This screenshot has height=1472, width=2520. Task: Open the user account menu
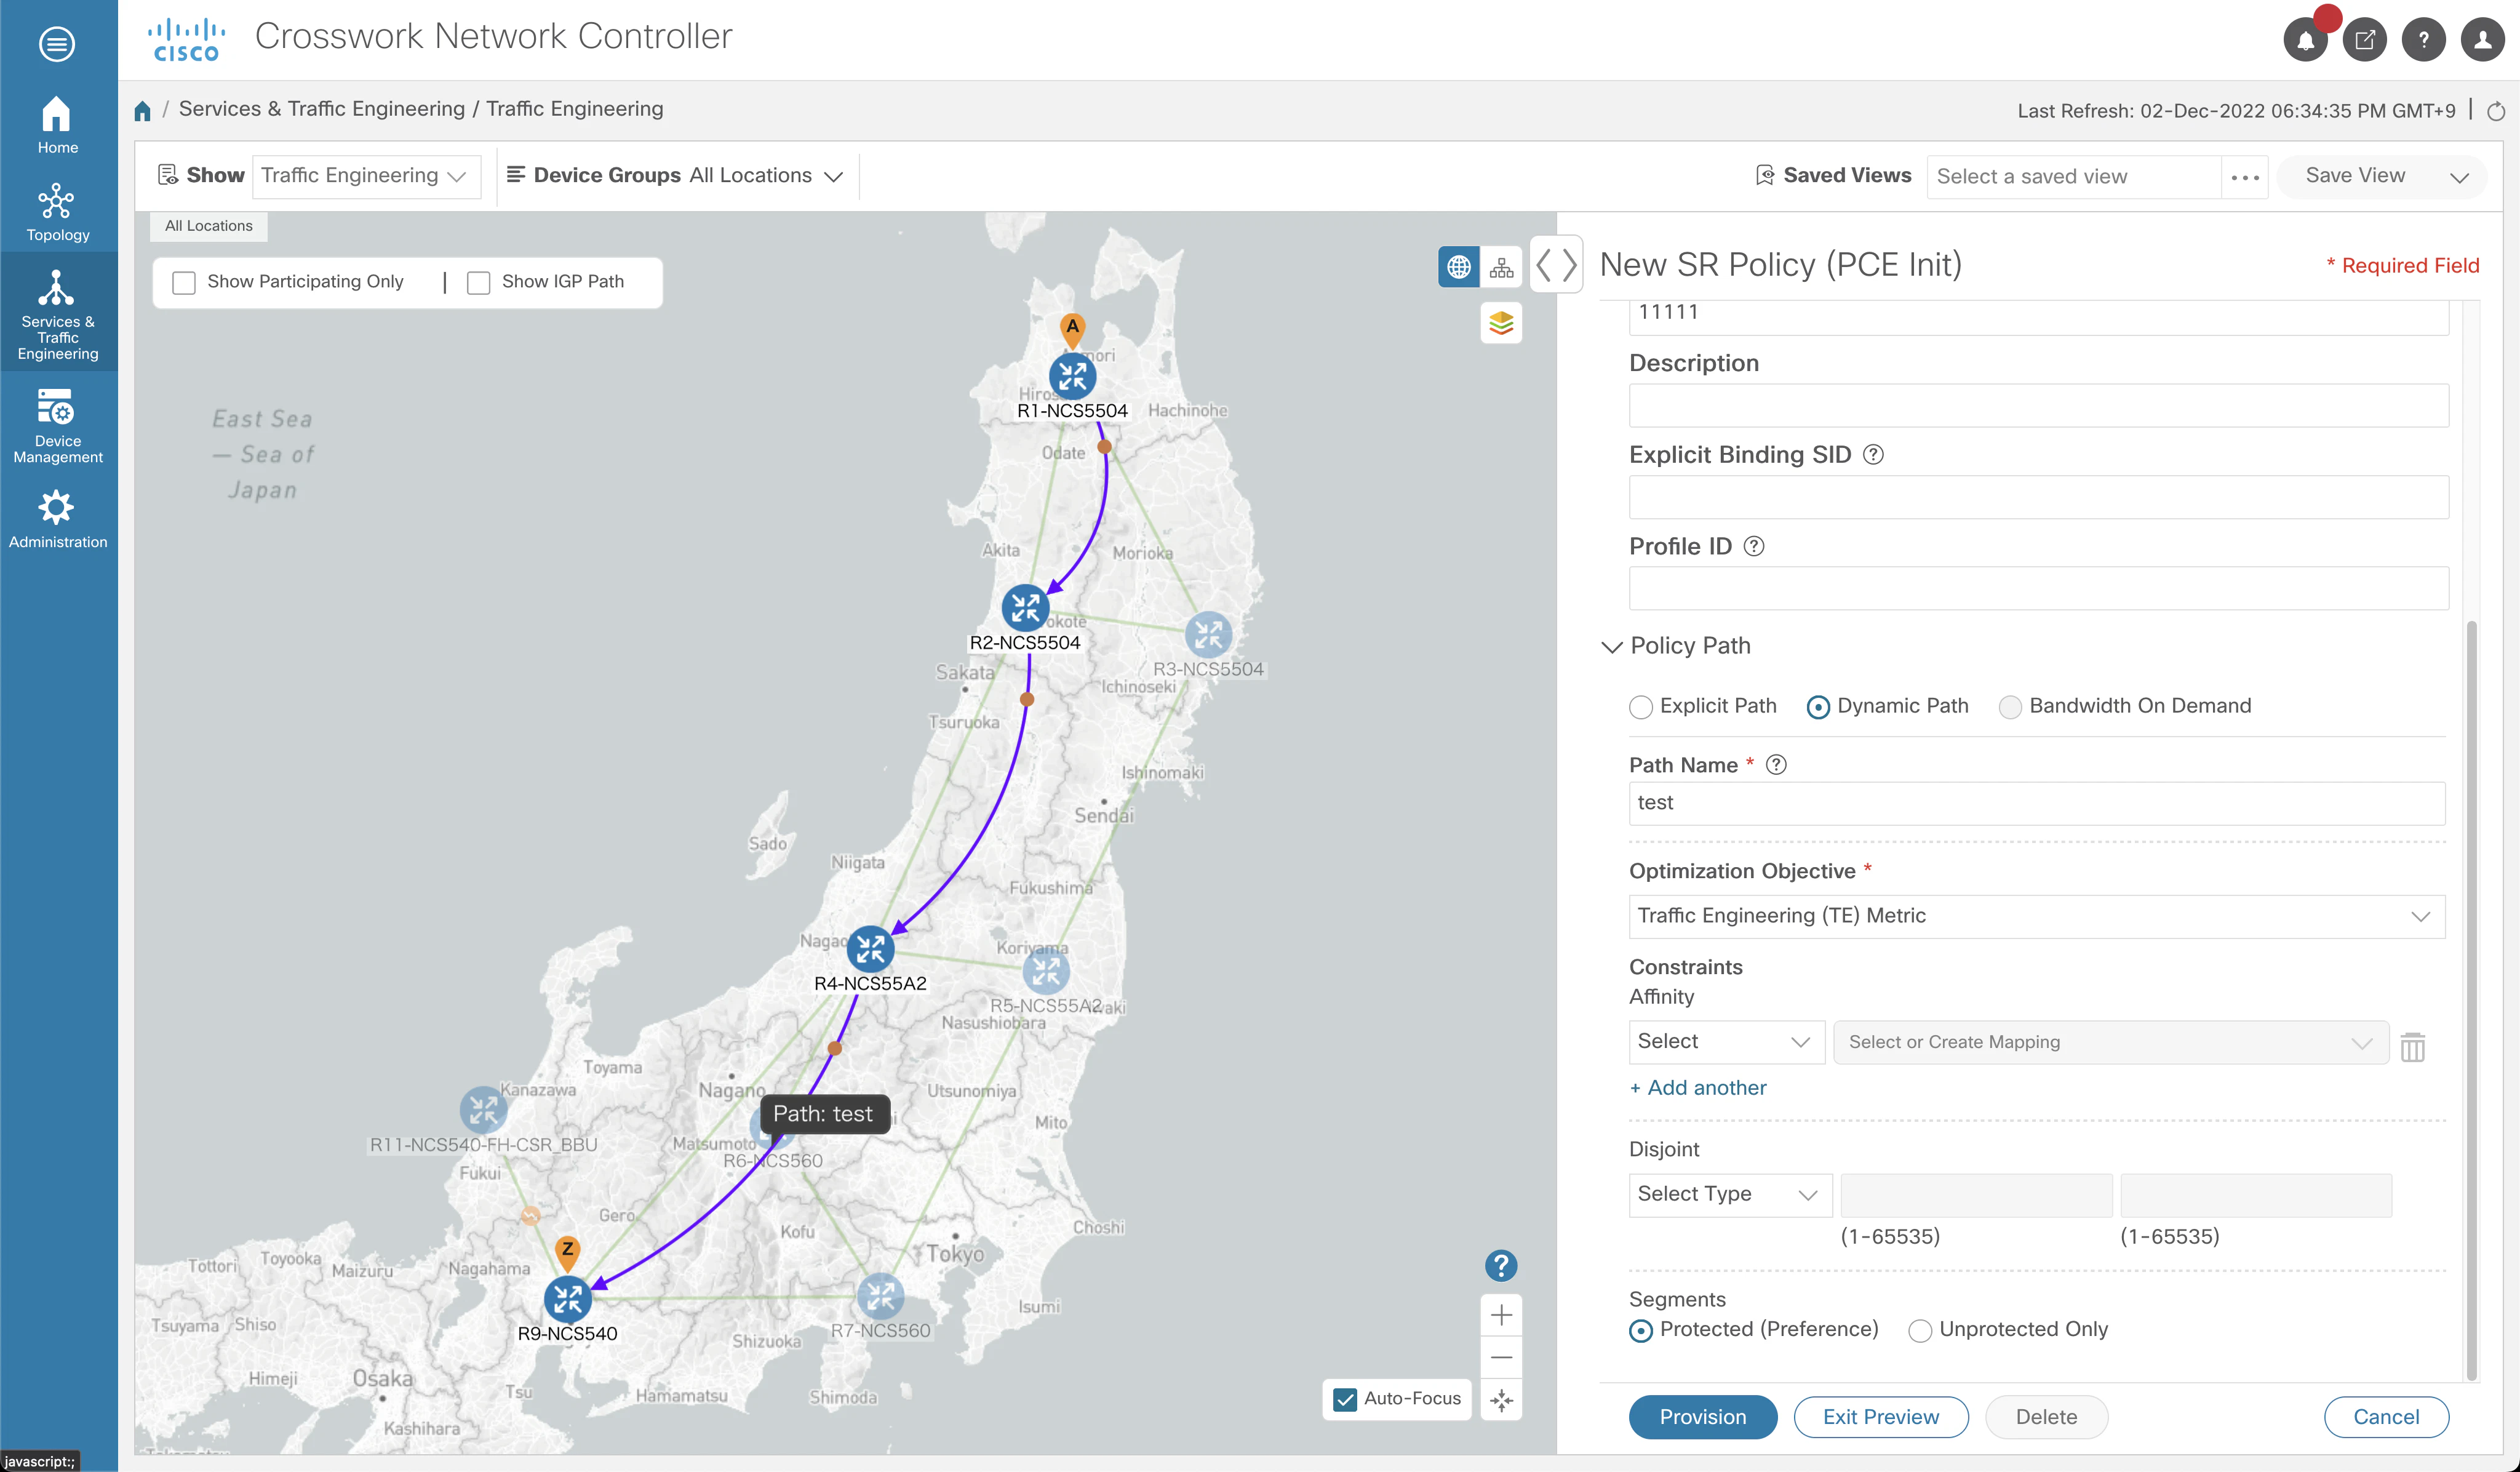pos(2482,40)
